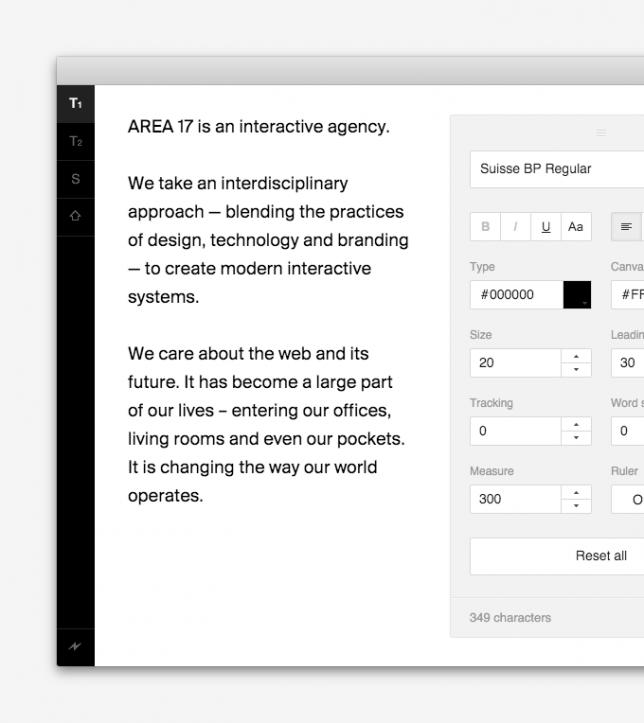This screenshot has width=644, height=723.
Task: Click the paragraph starting 'We take an interdisciplinary'
Action: pyautogui.click(x=268, y=240)
